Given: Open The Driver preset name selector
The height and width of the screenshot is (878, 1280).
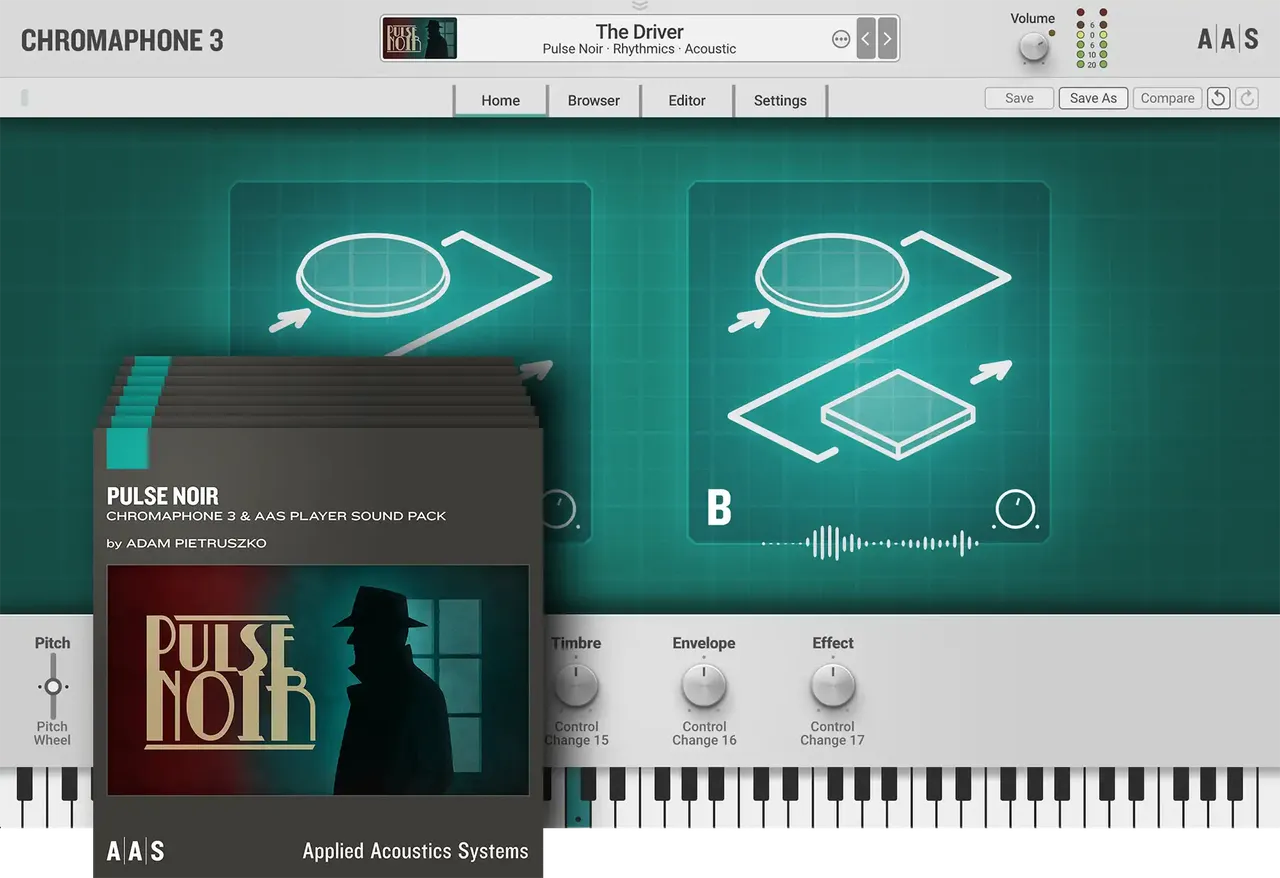Looking at the screenshot, I should point(640,39).
